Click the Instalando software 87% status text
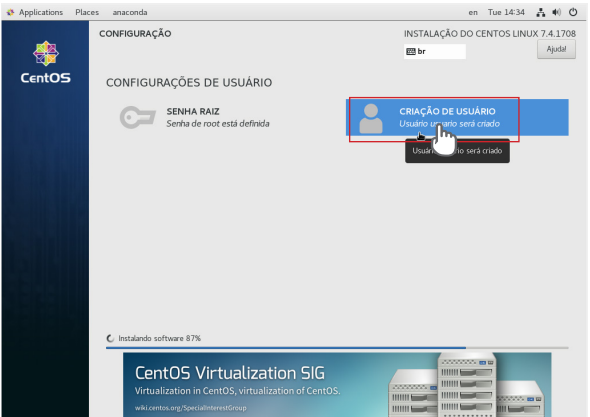 (x=160, y=338)
